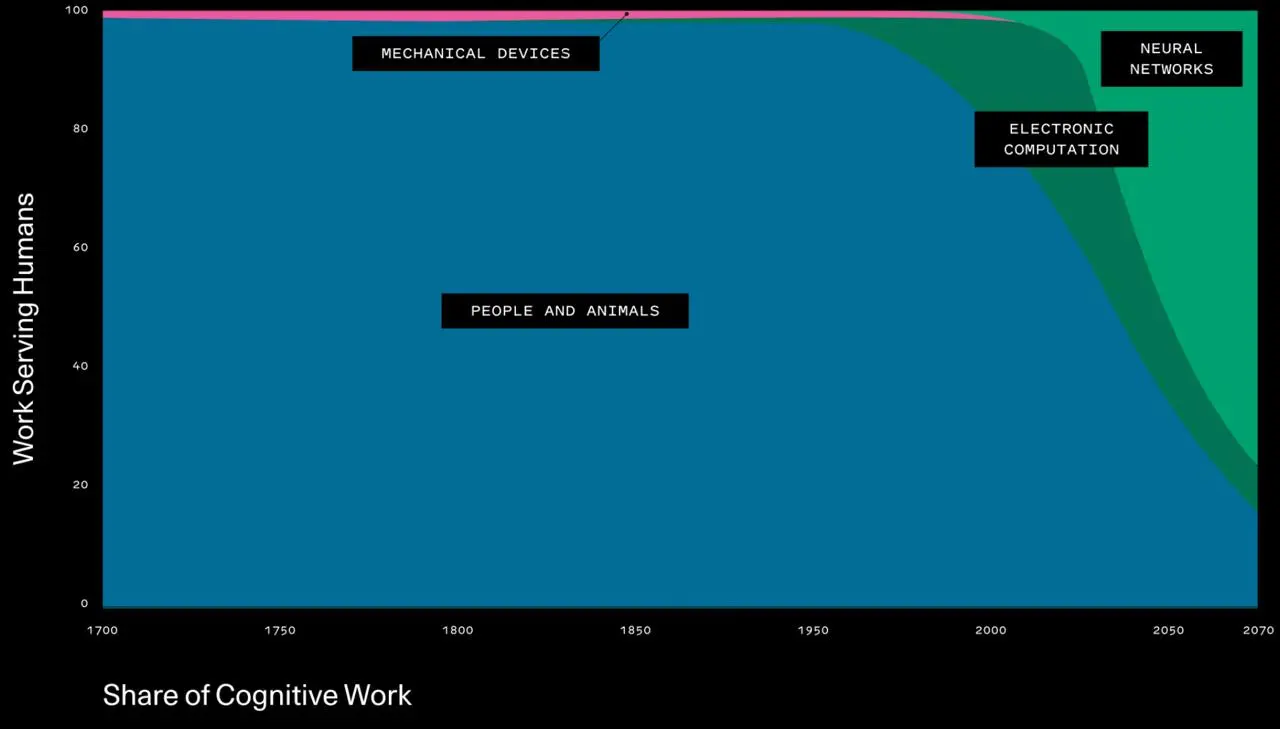Click the 1950 axis label

point(814,631)
